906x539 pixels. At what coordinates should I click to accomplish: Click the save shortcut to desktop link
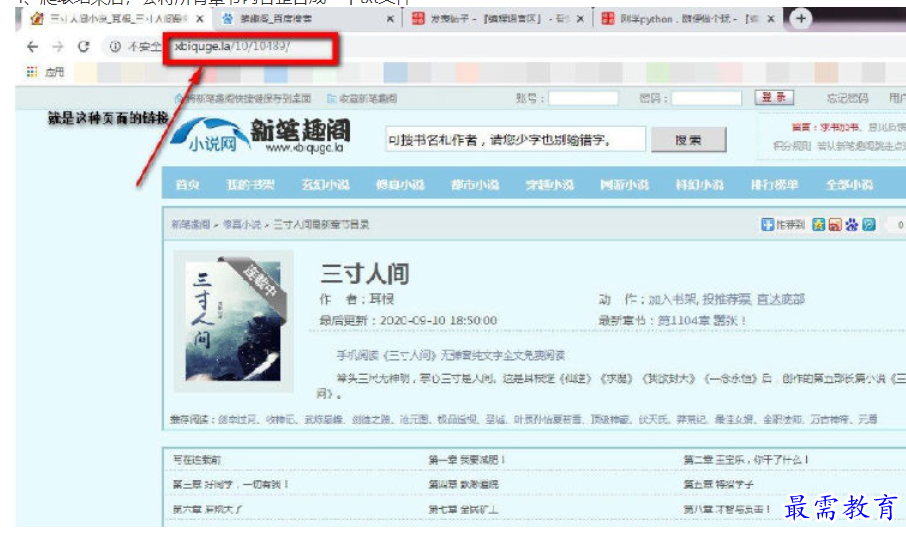[x=243, y=99]
